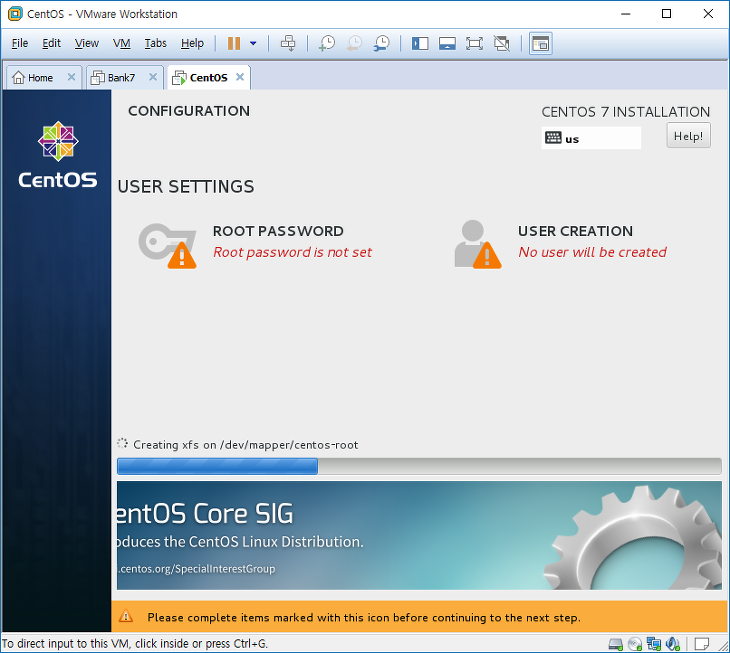Screen dimensions: 730x653
Task: Click the VMware Workstation title bar icon
Action: coord(15,13)
